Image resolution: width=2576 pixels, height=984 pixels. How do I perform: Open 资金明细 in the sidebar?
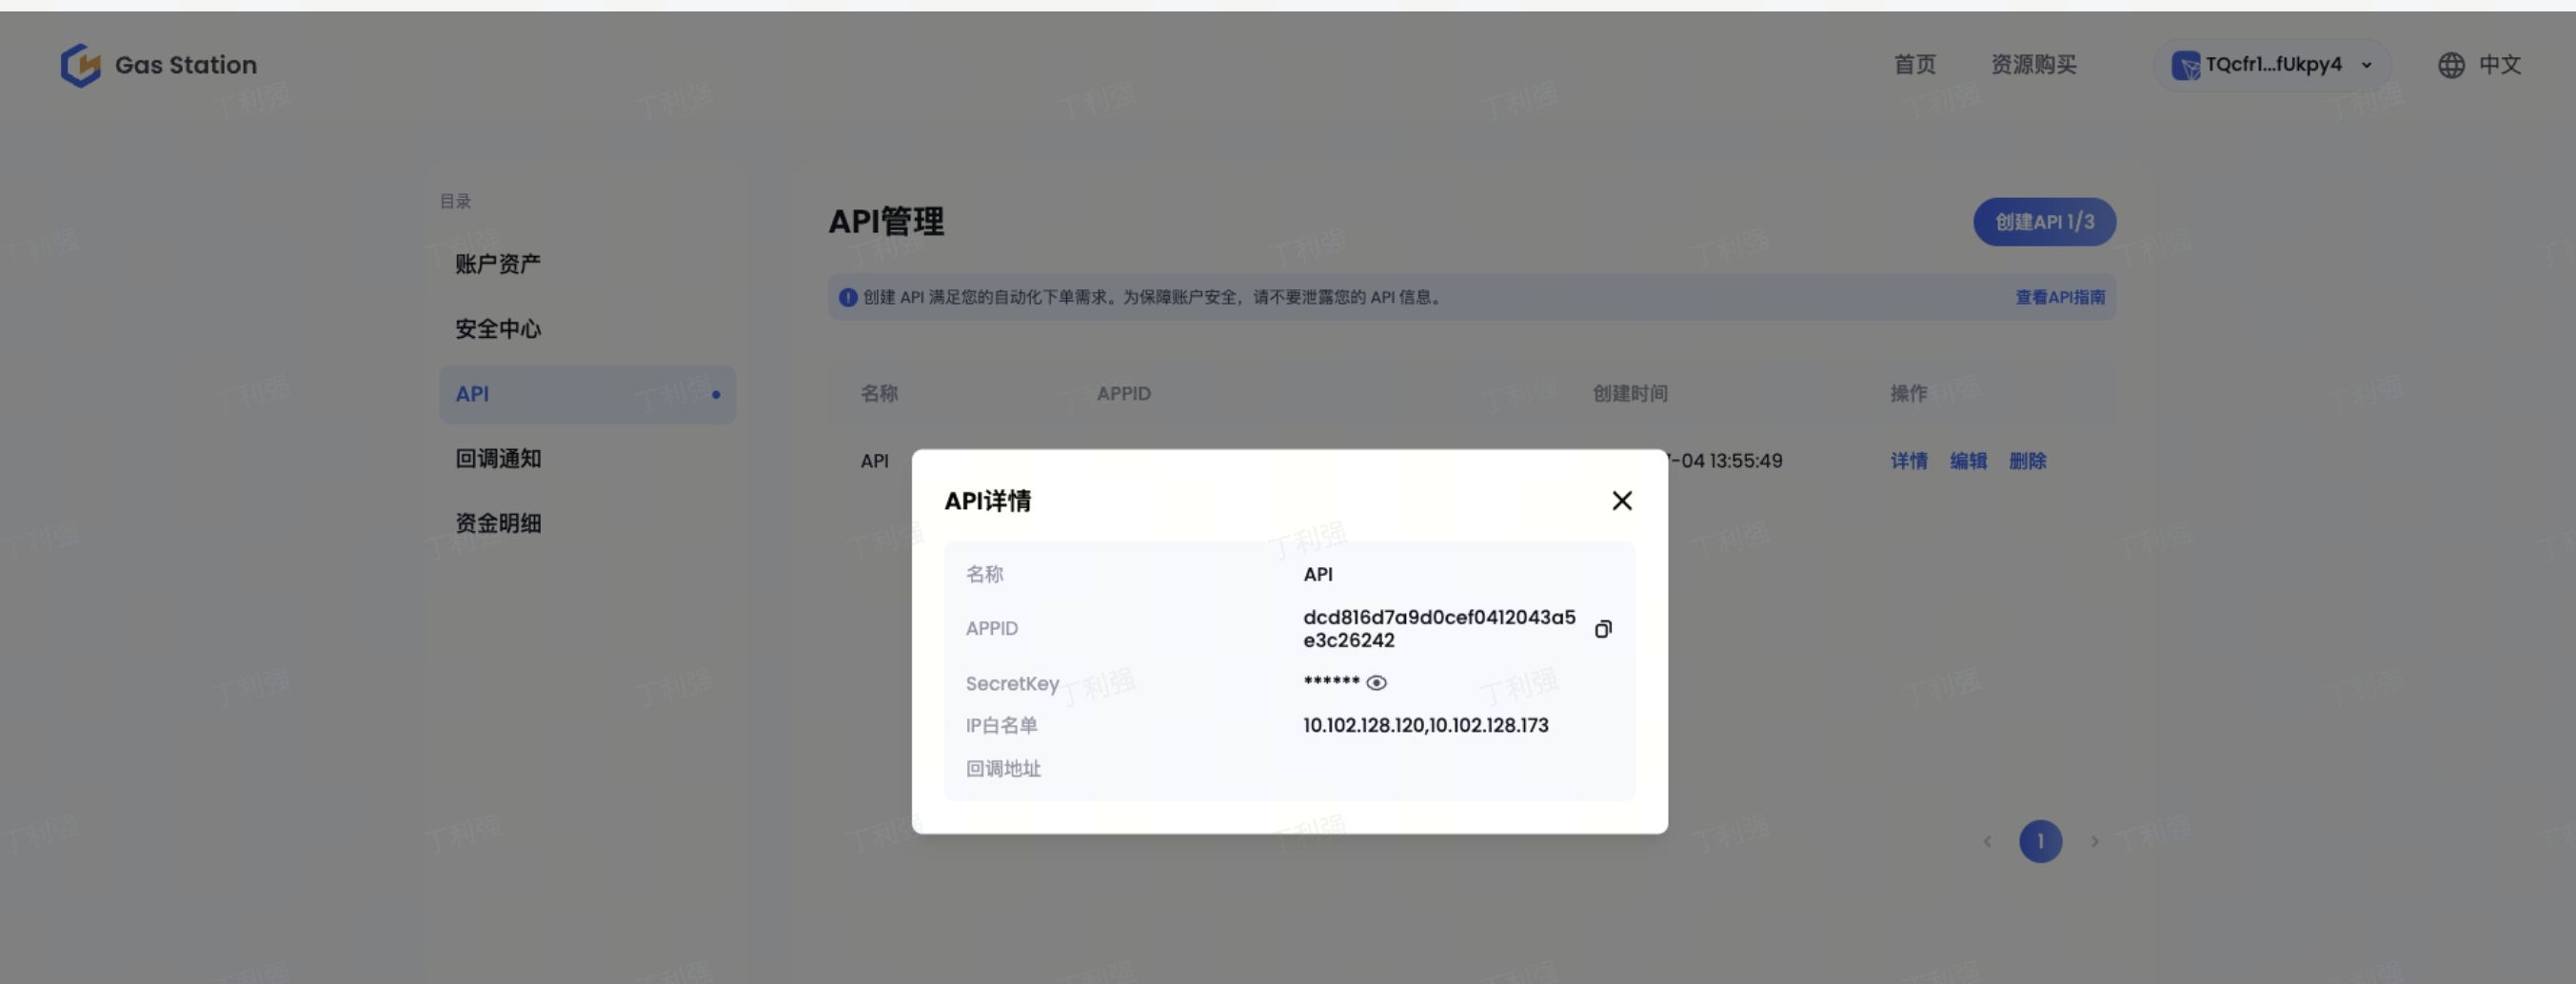(498, 523)
